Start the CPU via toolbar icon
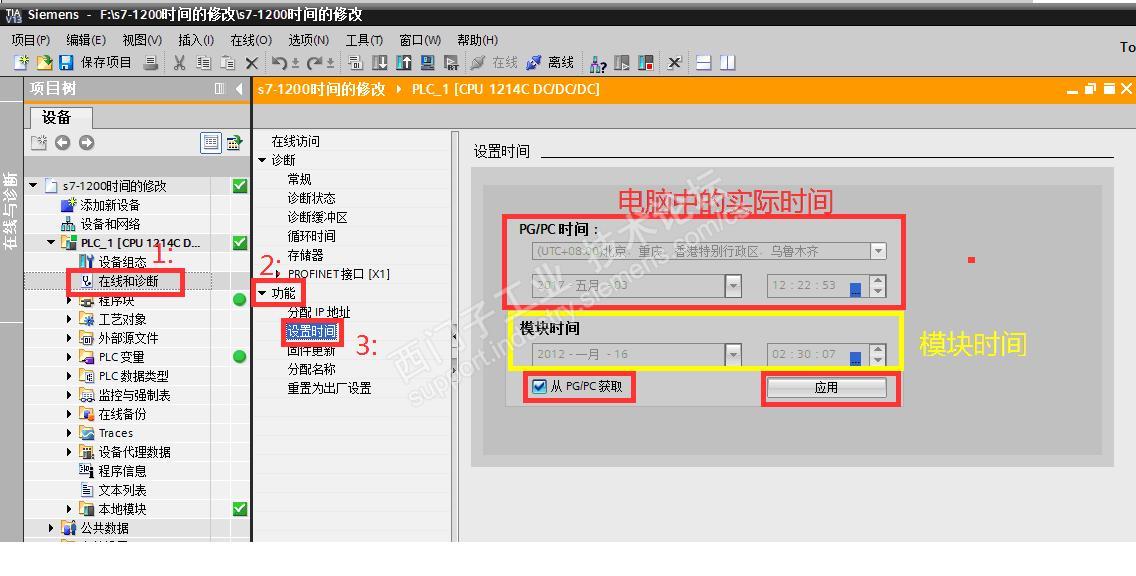1136x576 pixels. tap(622, 63)
